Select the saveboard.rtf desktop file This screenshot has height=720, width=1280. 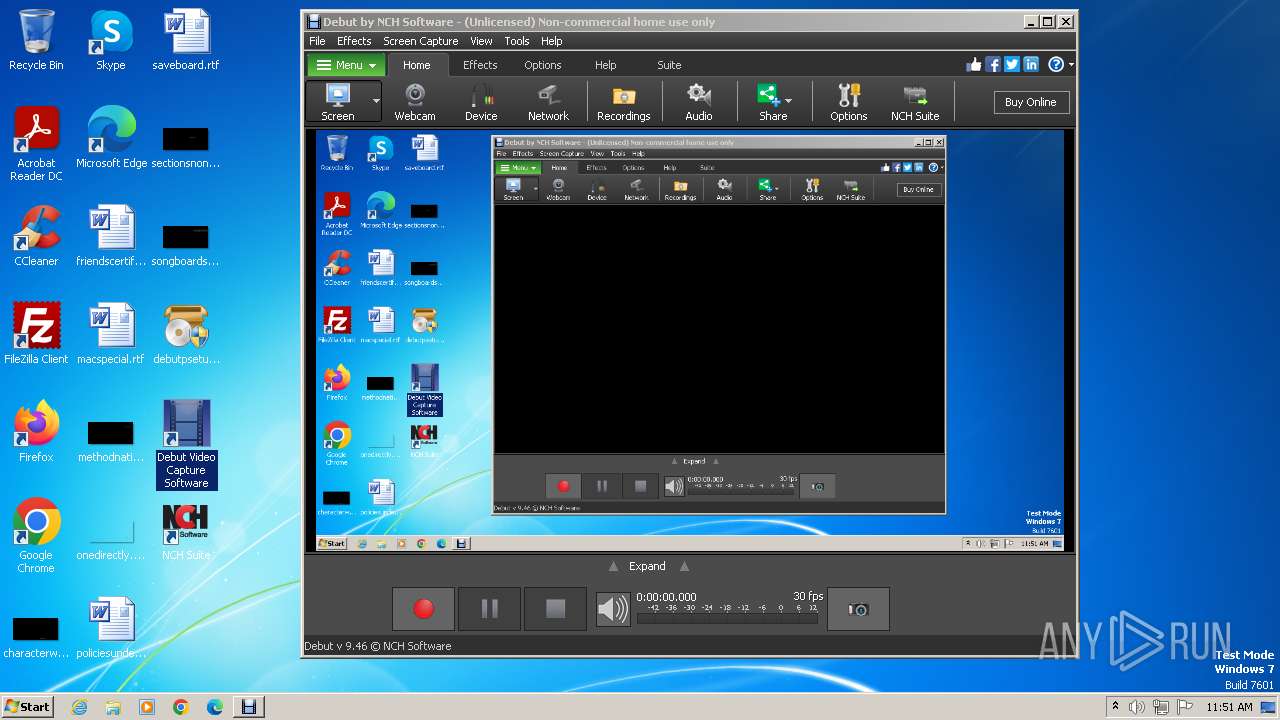(186, 40)
